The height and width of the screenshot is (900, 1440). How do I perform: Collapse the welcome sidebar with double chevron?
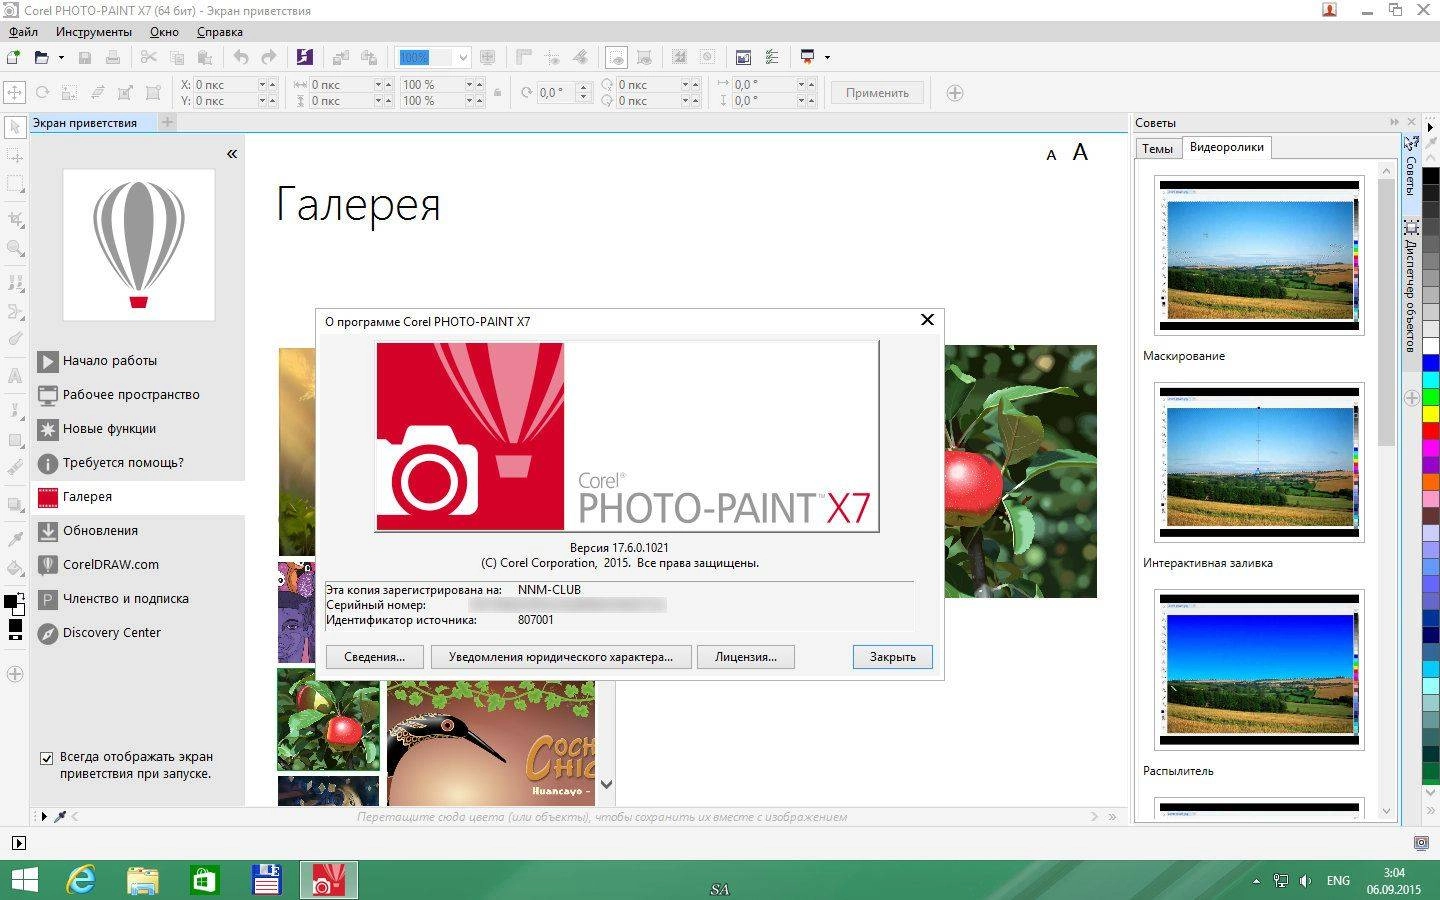tap(232, 154)
